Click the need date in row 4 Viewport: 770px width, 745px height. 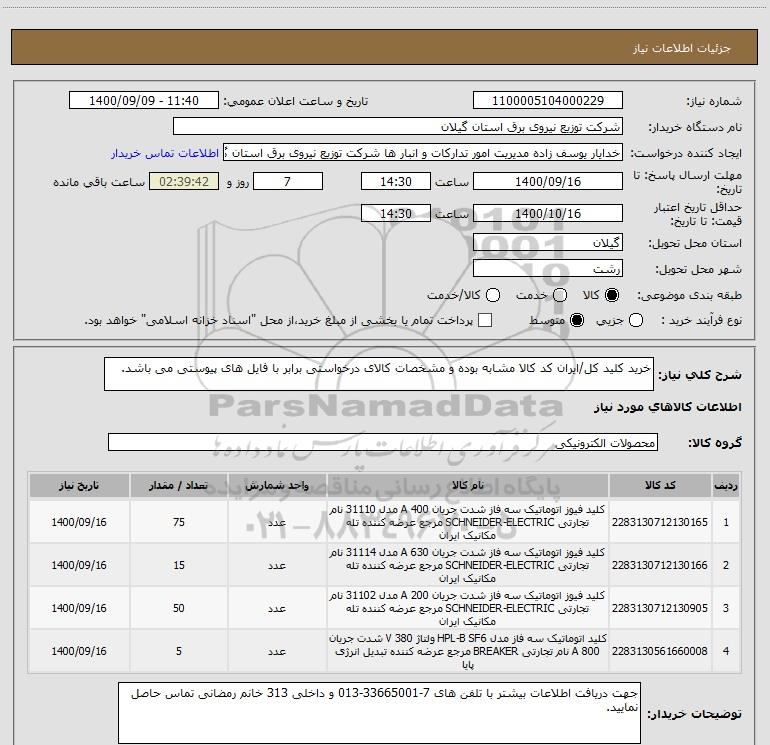click(x=79, y=651)
